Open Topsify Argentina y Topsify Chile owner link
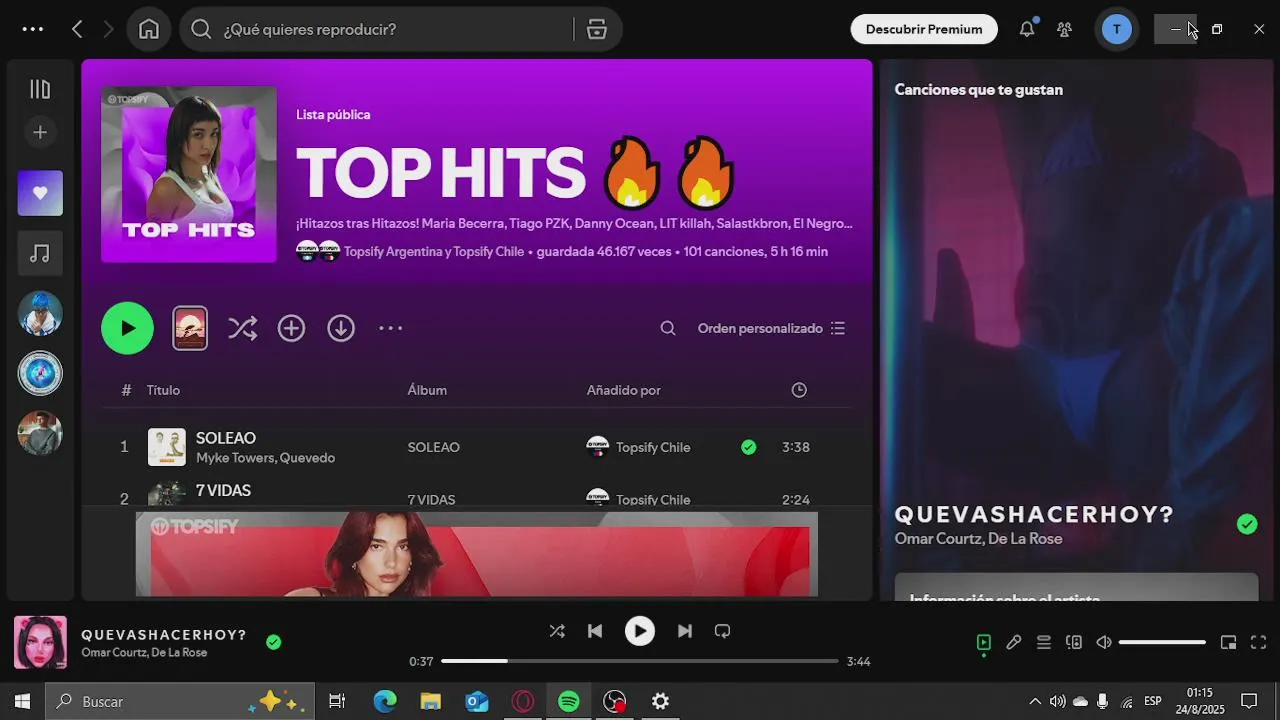This screenshot has width=1280, height=720. pos(434,252)
